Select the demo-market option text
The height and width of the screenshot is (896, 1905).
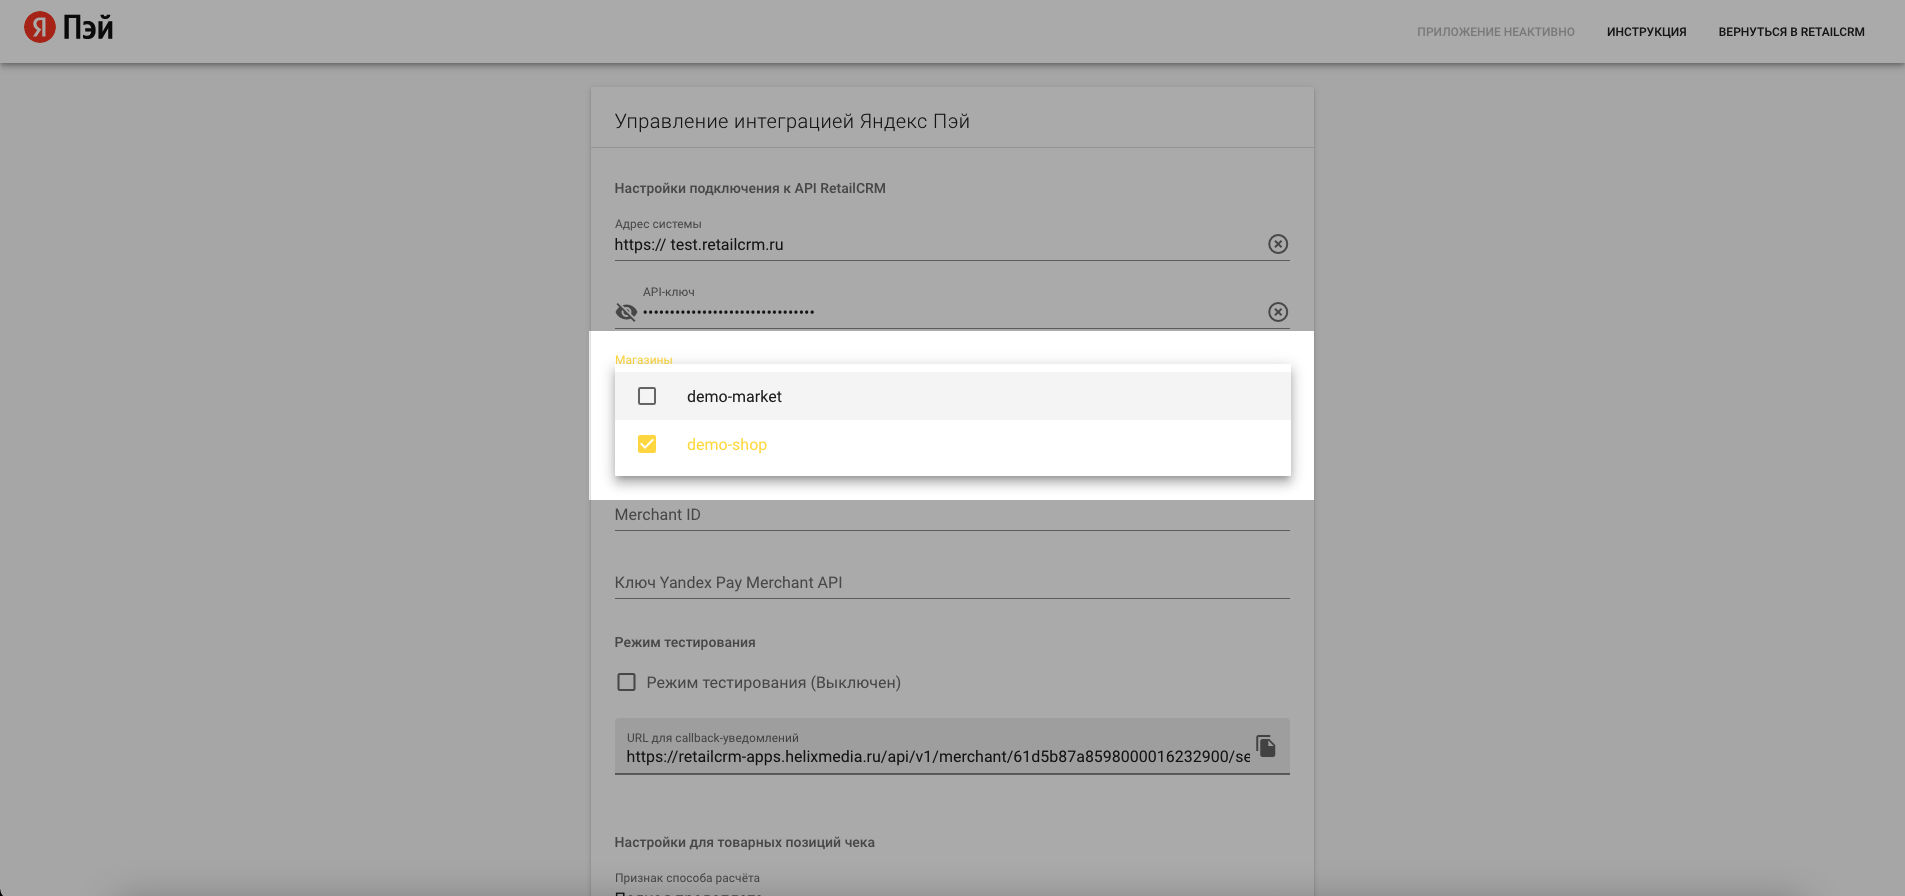734,396
